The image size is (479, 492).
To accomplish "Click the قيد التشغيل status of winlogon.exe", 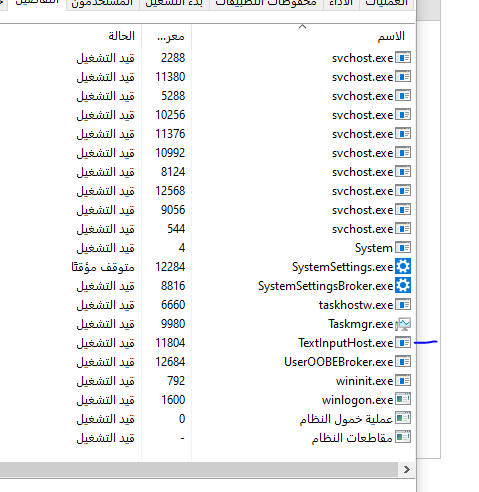I will point(105,400).
